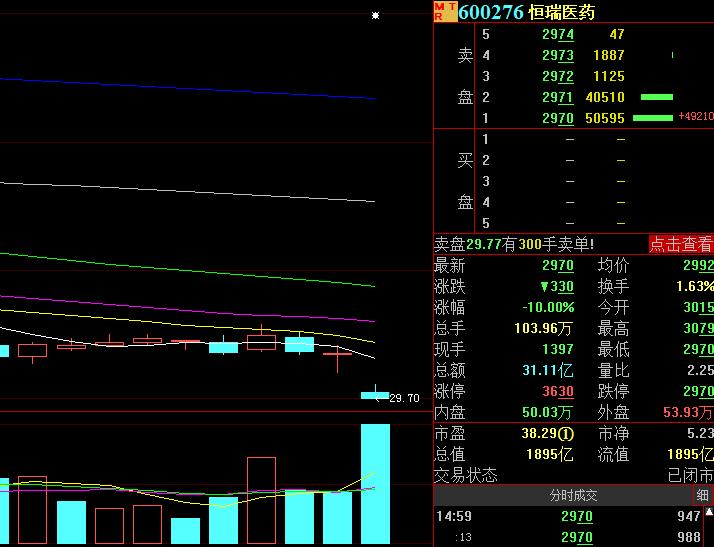Click stock name 恒瑞医药
This screenshot has height=547, width=714.
pyautogui.click(x=562, y=12)
